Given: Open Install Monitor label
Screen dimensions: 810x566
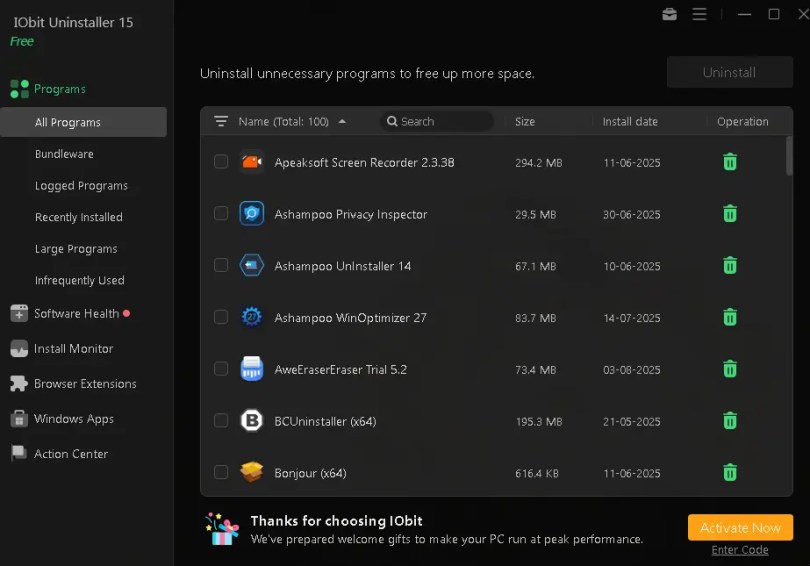Looking at the screenshot, I should (73, 349).
